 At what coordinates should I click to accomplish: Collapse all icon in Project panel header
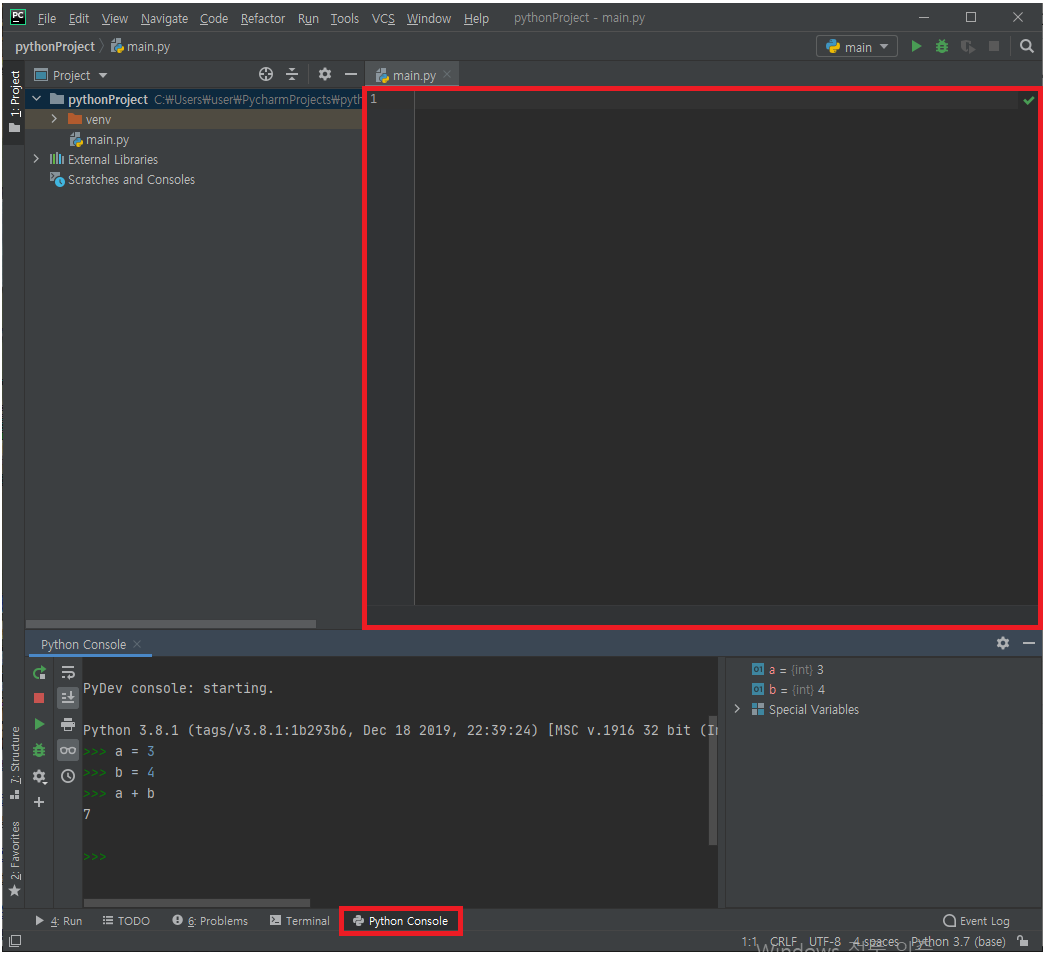pos(292,75)
